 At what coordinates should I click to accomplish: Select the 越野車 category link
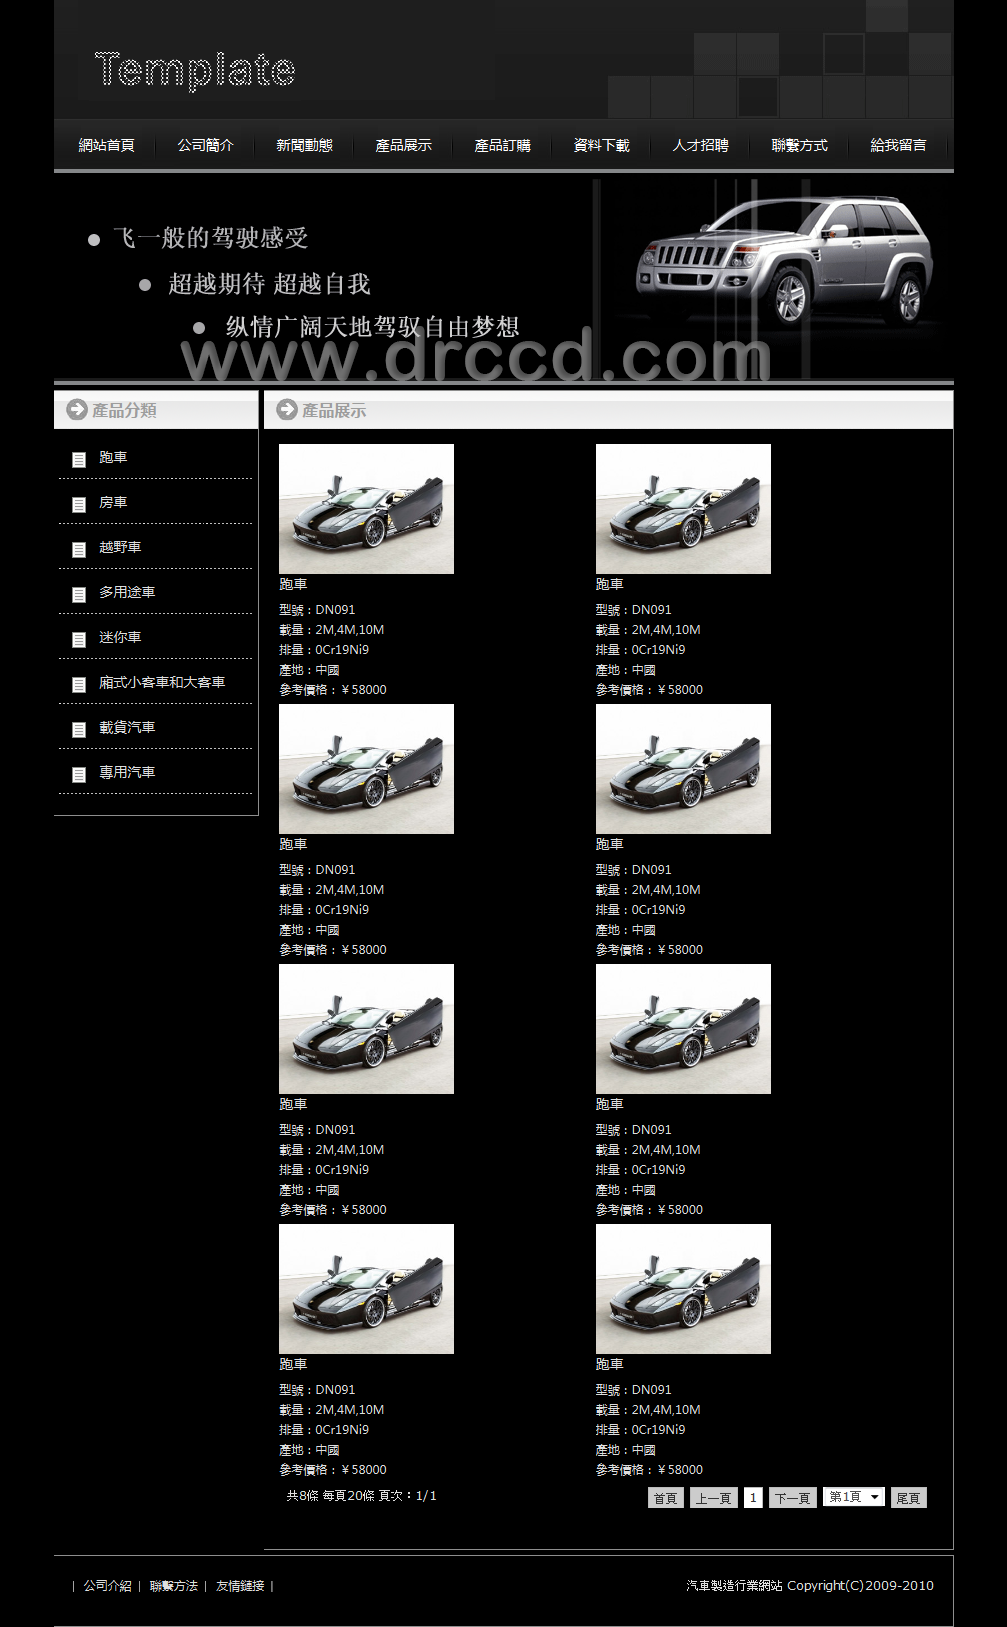tap(120, 548)
